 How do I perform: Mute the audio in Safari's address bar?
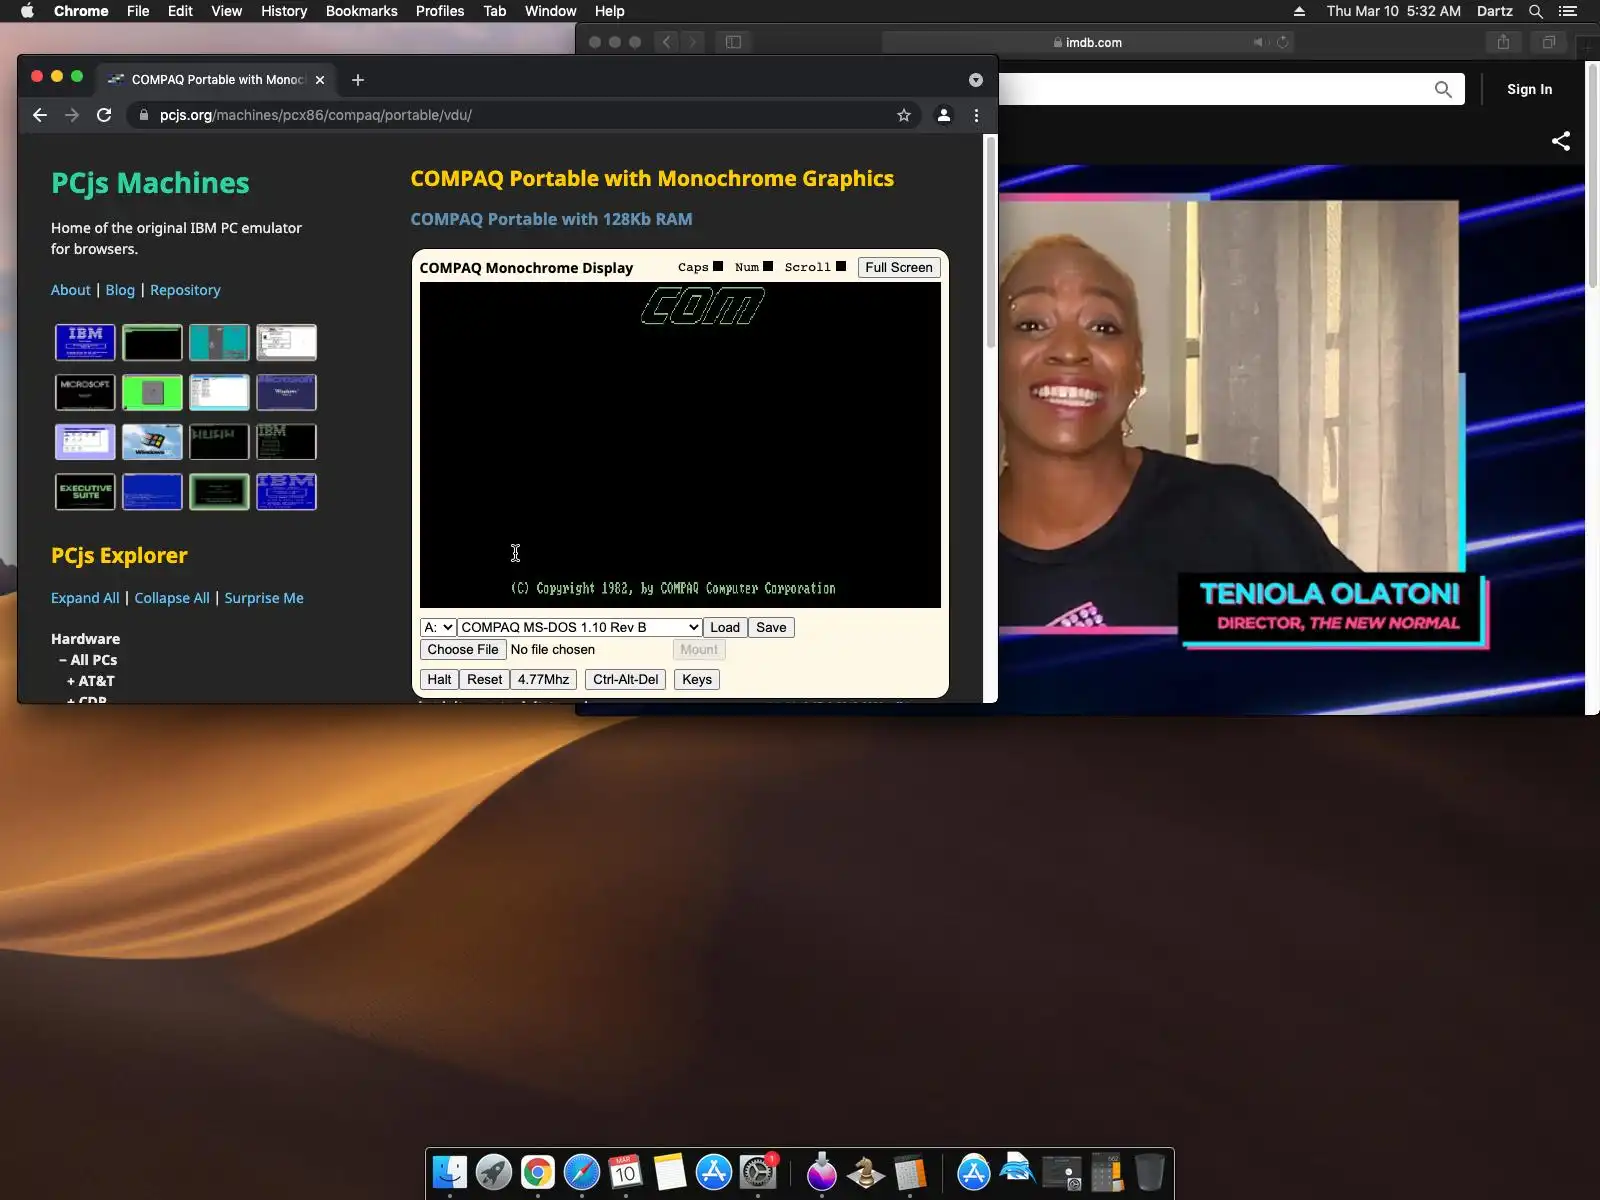1259,42
